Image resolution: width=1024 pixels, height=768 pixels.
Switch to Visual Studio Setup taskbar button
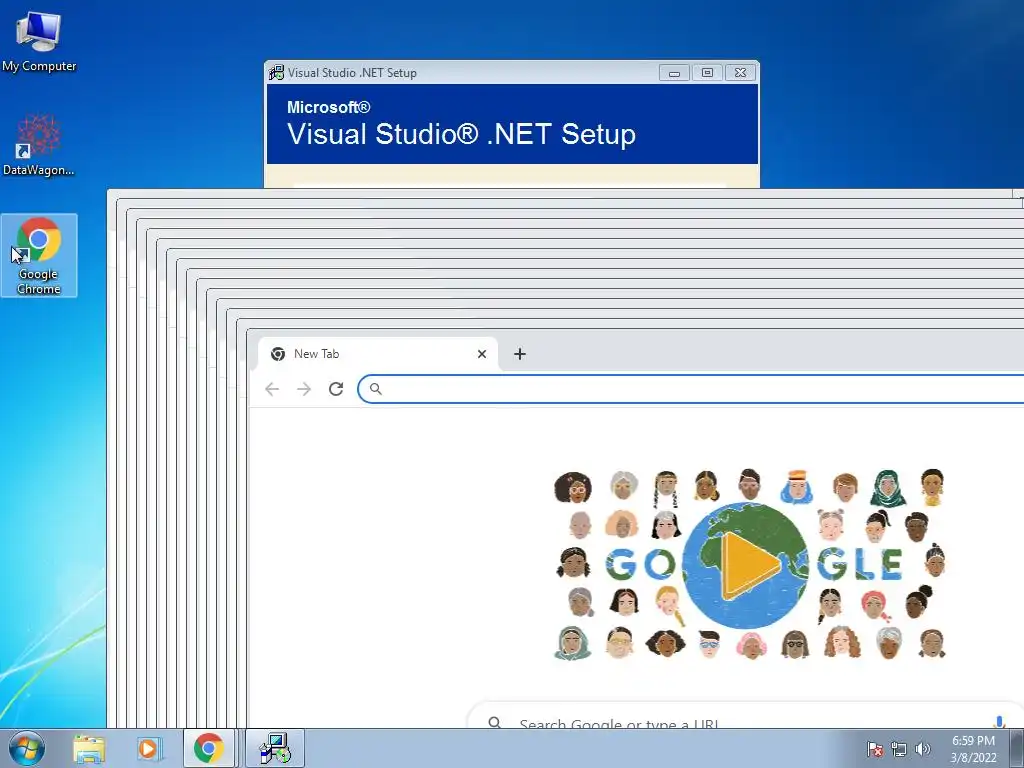coord(275,748)
